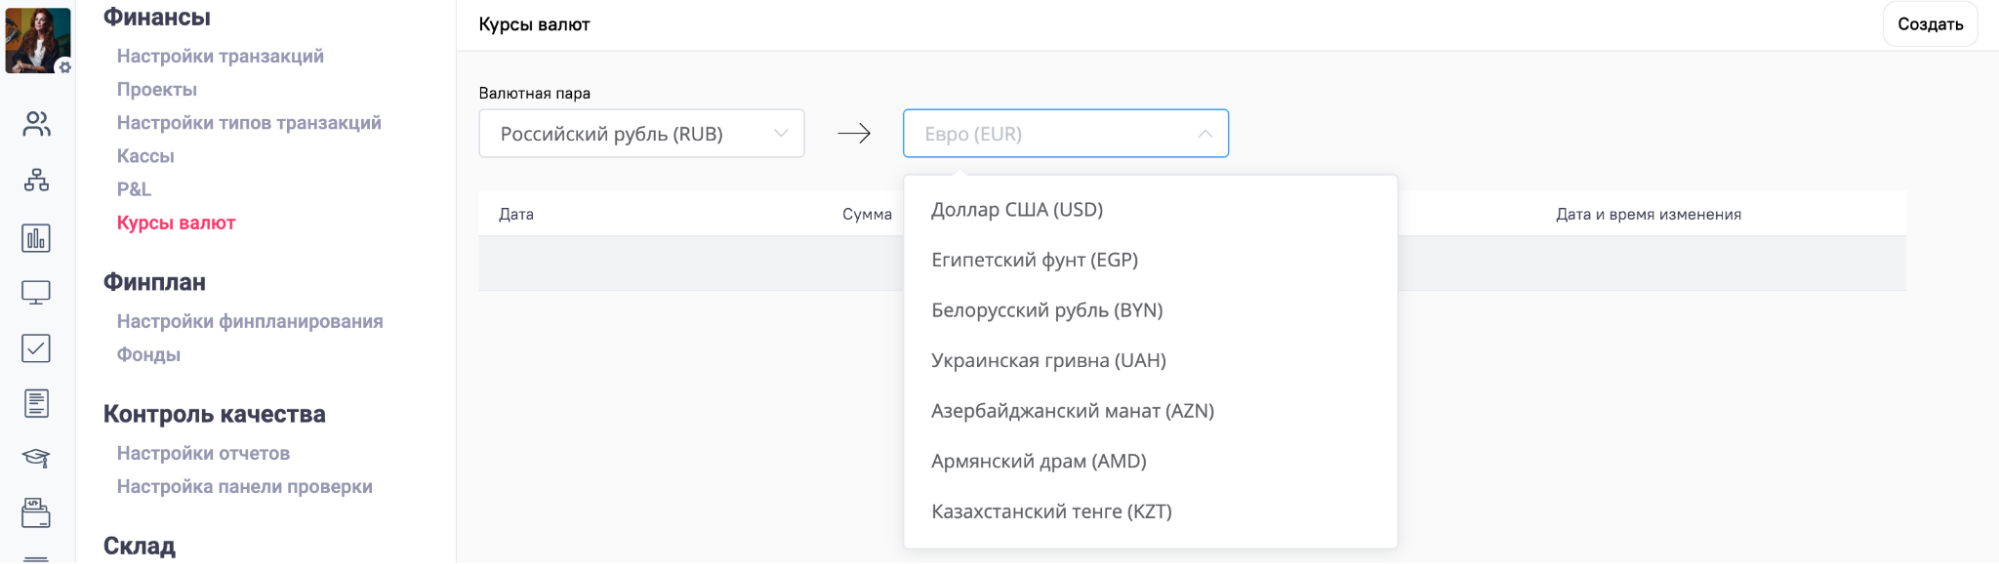Open the monitor screen sidebar icon

point(36,292)
